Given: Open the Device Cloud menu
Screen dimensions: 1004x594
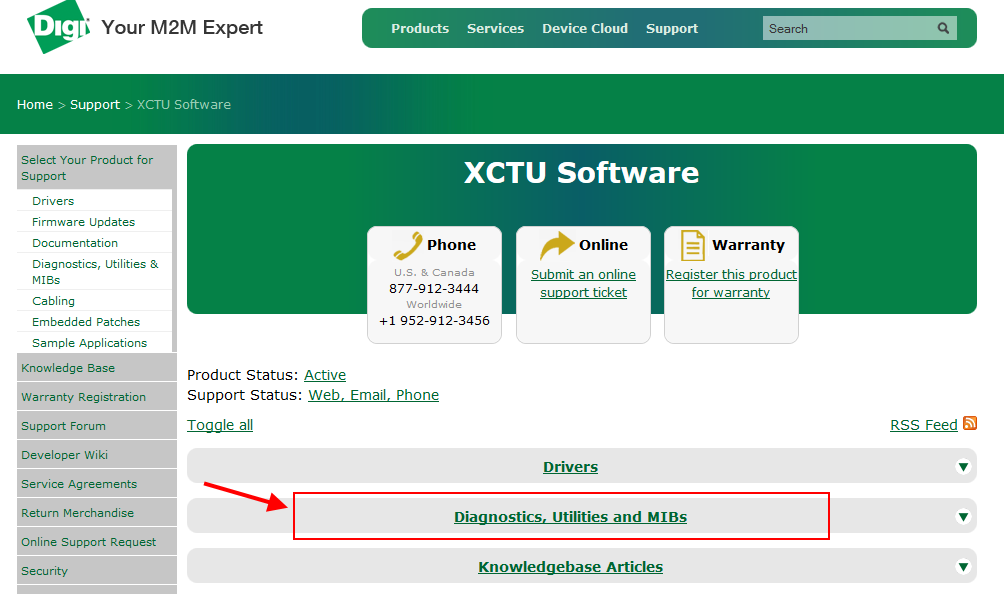Looking at the screenshot, I should pyautogui.click(x=585, y=28).
